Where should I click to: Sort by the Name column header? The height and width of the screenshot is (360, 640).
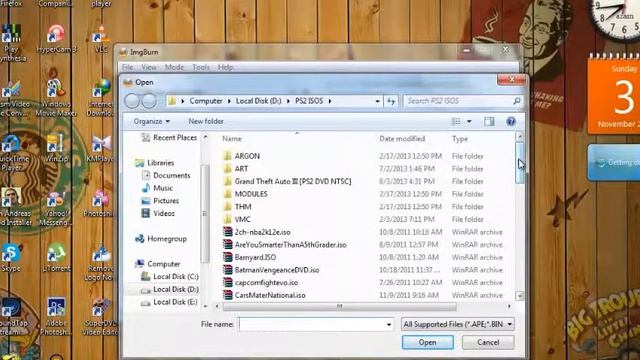(x=232, y=139)
